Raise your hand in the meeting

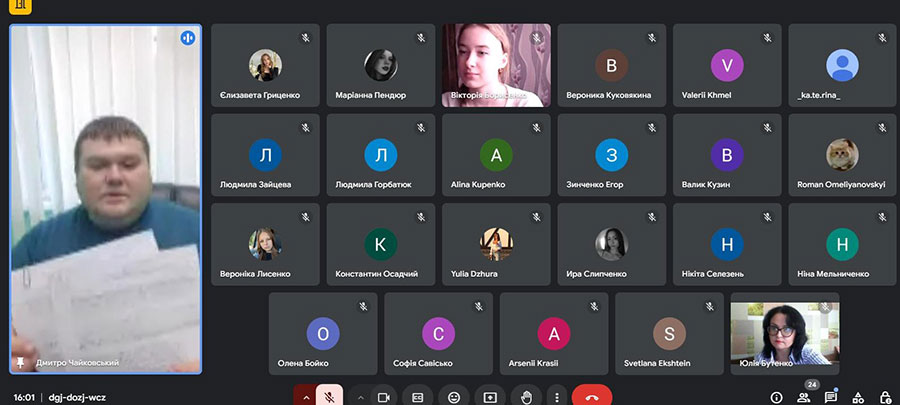[x=527, y=396]
